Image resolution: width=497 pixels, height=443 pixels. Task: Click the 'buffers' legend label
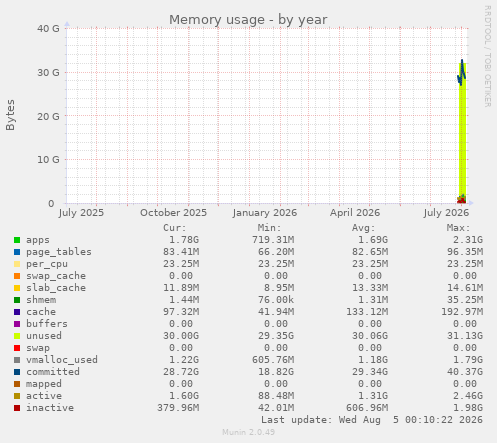click(47, 324)
